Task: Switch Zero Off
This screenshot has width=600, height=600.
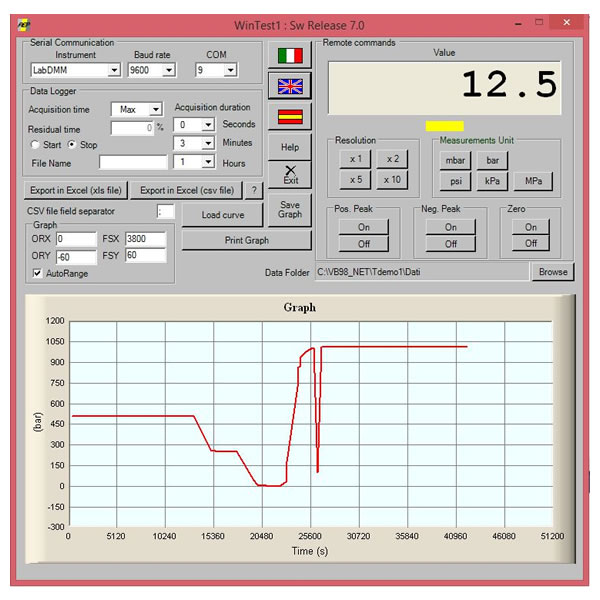Action: point(530,243)
